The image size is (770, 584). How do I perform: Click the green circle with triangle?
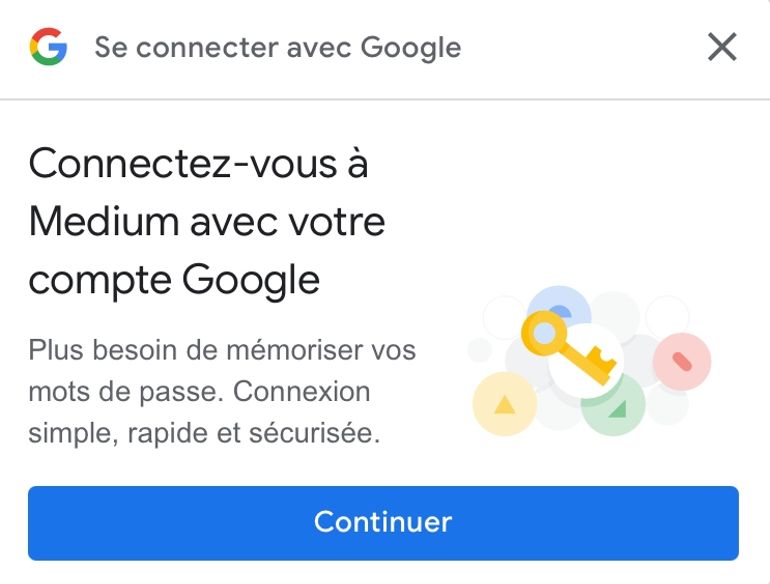(613, 406)
